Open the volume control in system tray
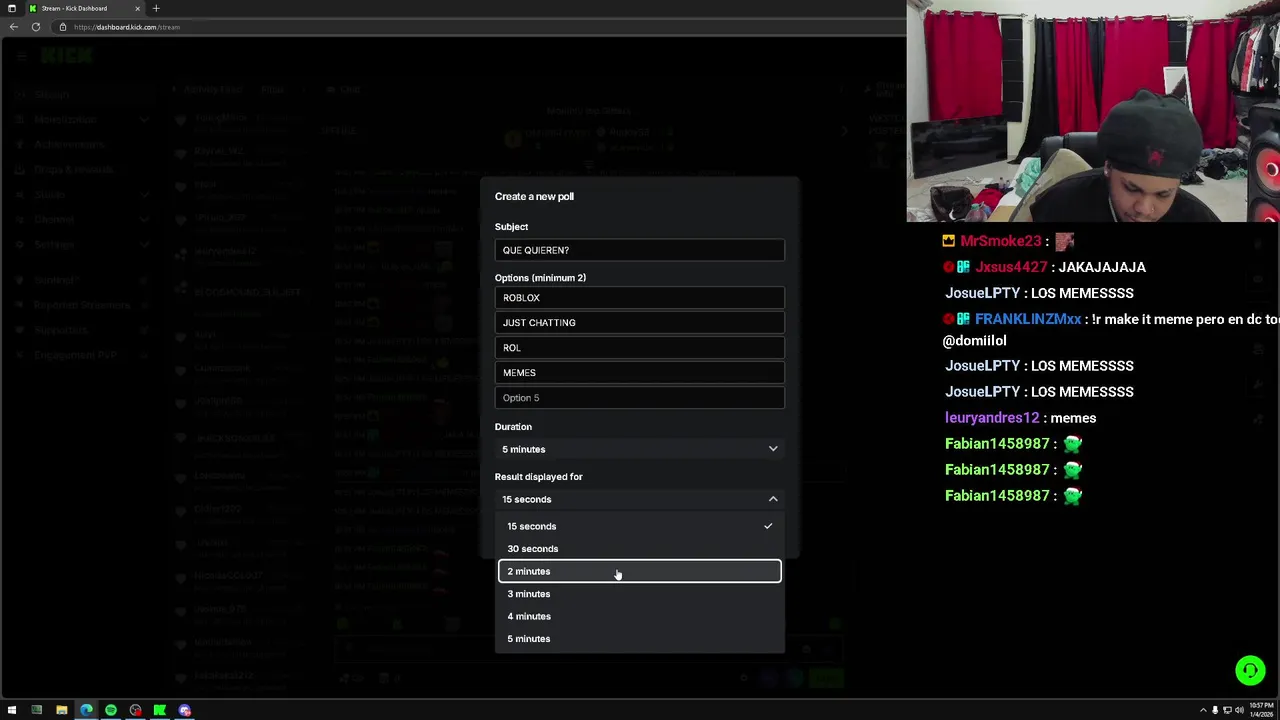The width and height of the screenshot is (1280, 720). pos(1239,710)
